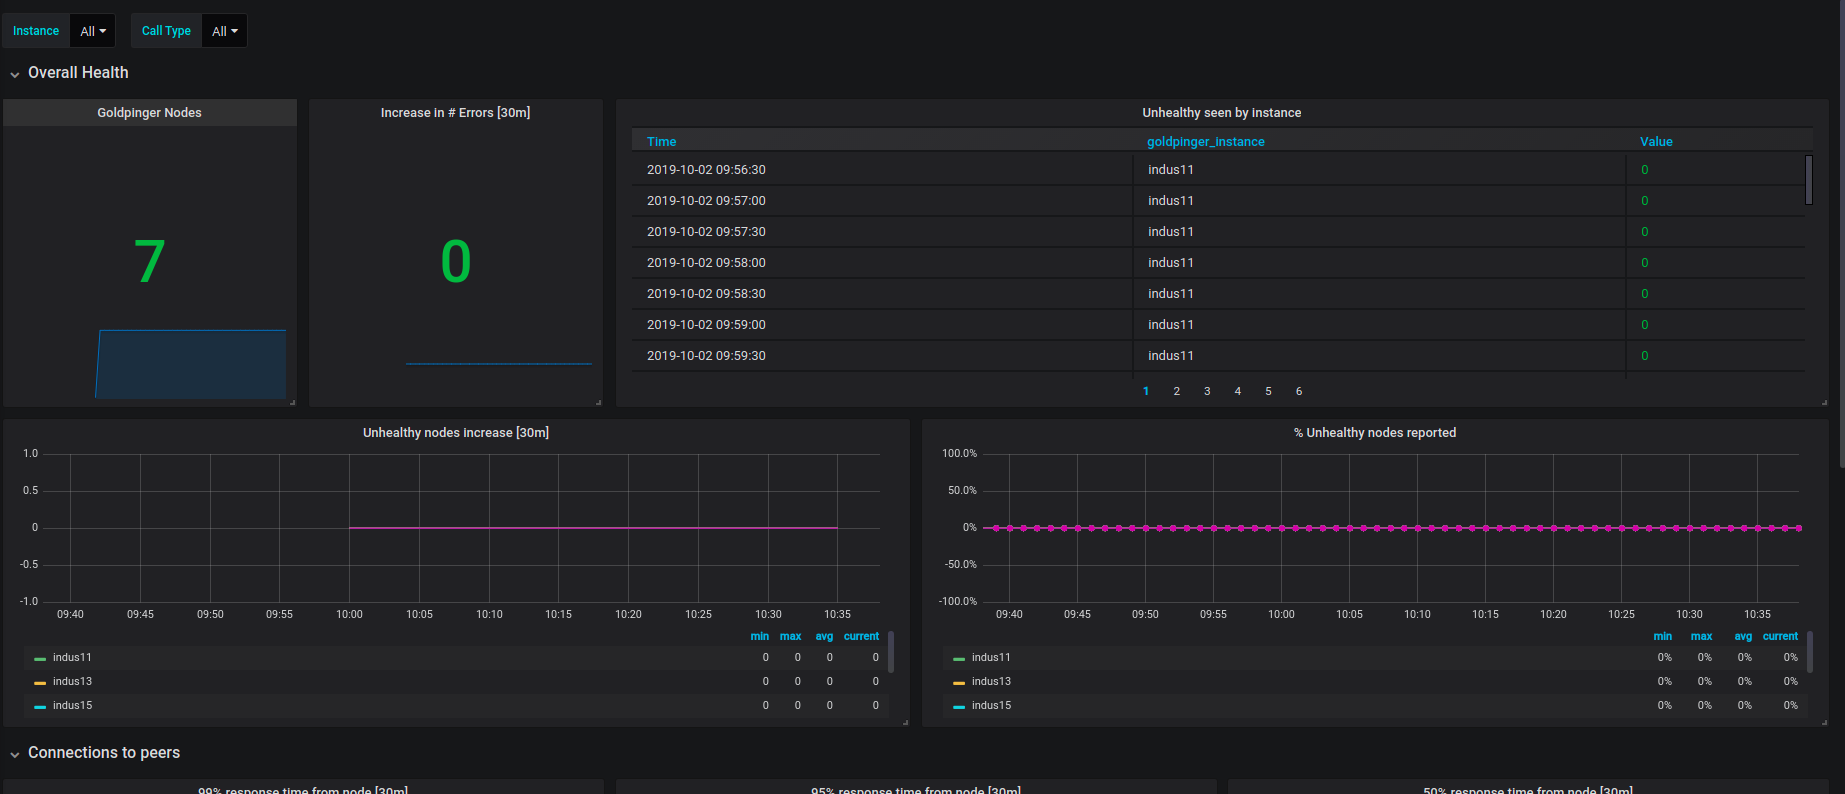Go to page 2 of unhealthy table
Viewport: 1845px width, 794px height.
(1176, 391)
